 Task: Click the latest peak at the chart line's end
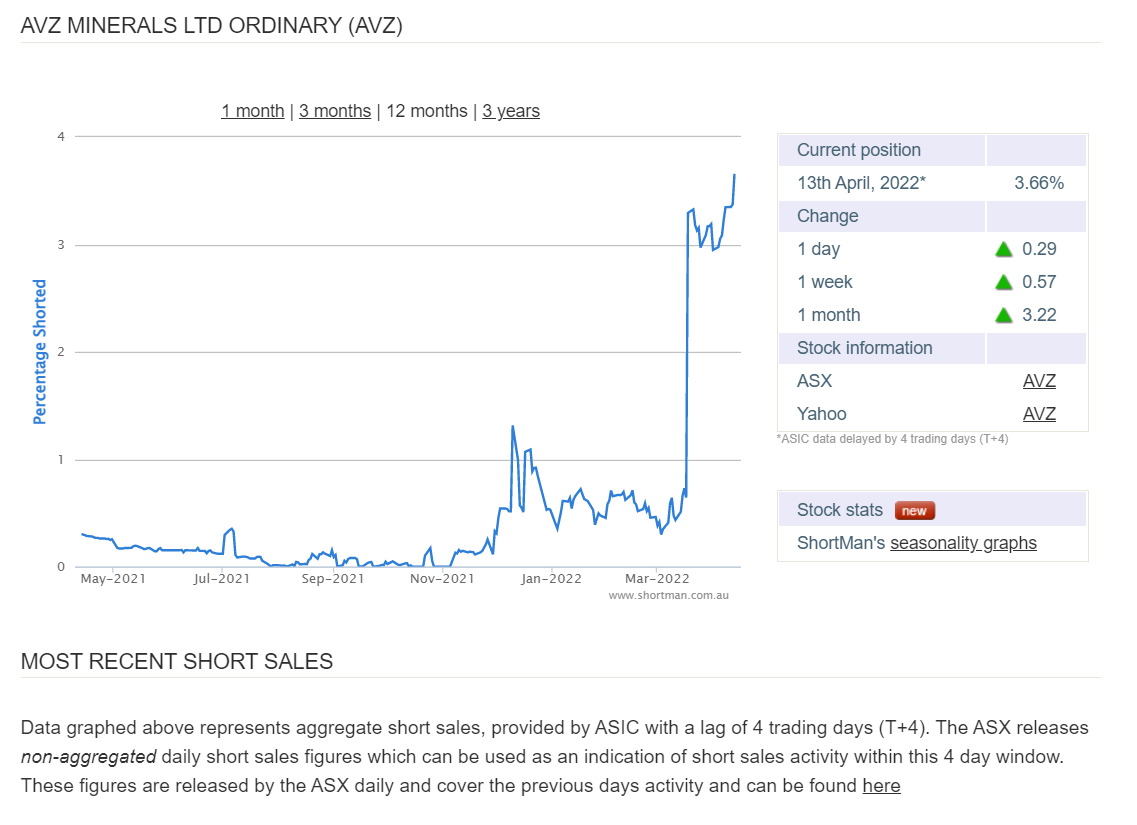click(x=734, y=175)
